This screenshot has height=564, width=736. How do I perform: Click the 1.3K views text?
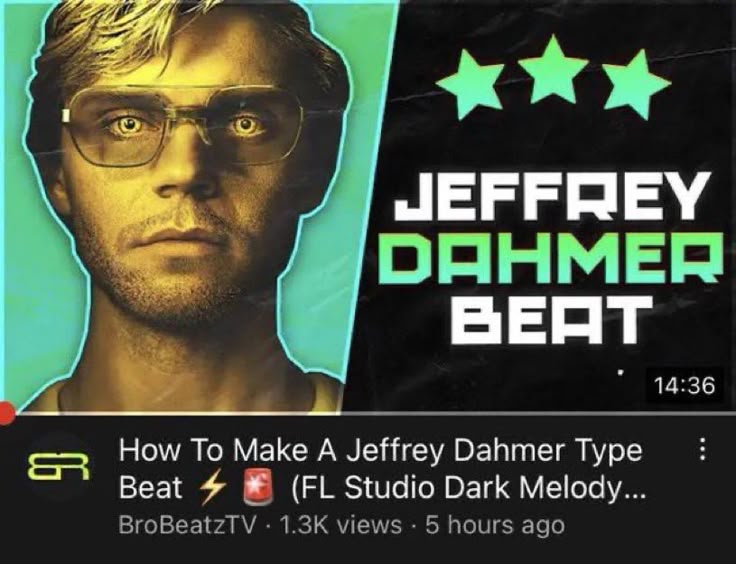click(x=340, y=525)
